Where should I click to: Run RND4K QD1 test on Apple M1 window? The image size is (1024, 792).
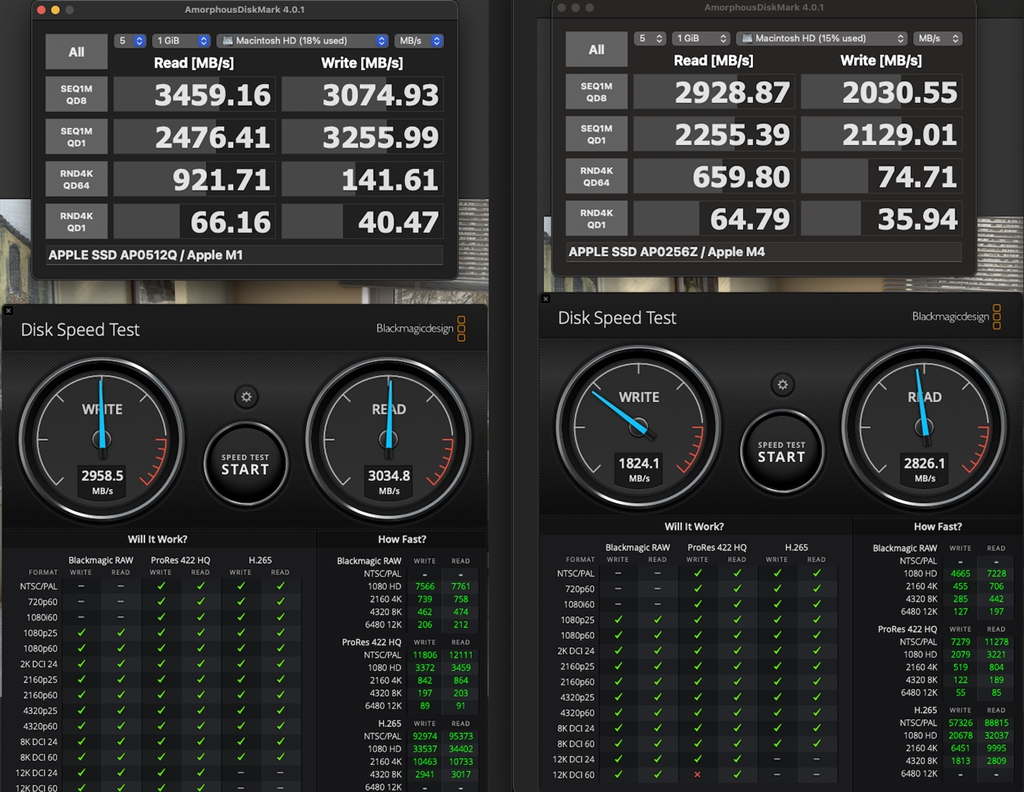click(x=76, y=221)
